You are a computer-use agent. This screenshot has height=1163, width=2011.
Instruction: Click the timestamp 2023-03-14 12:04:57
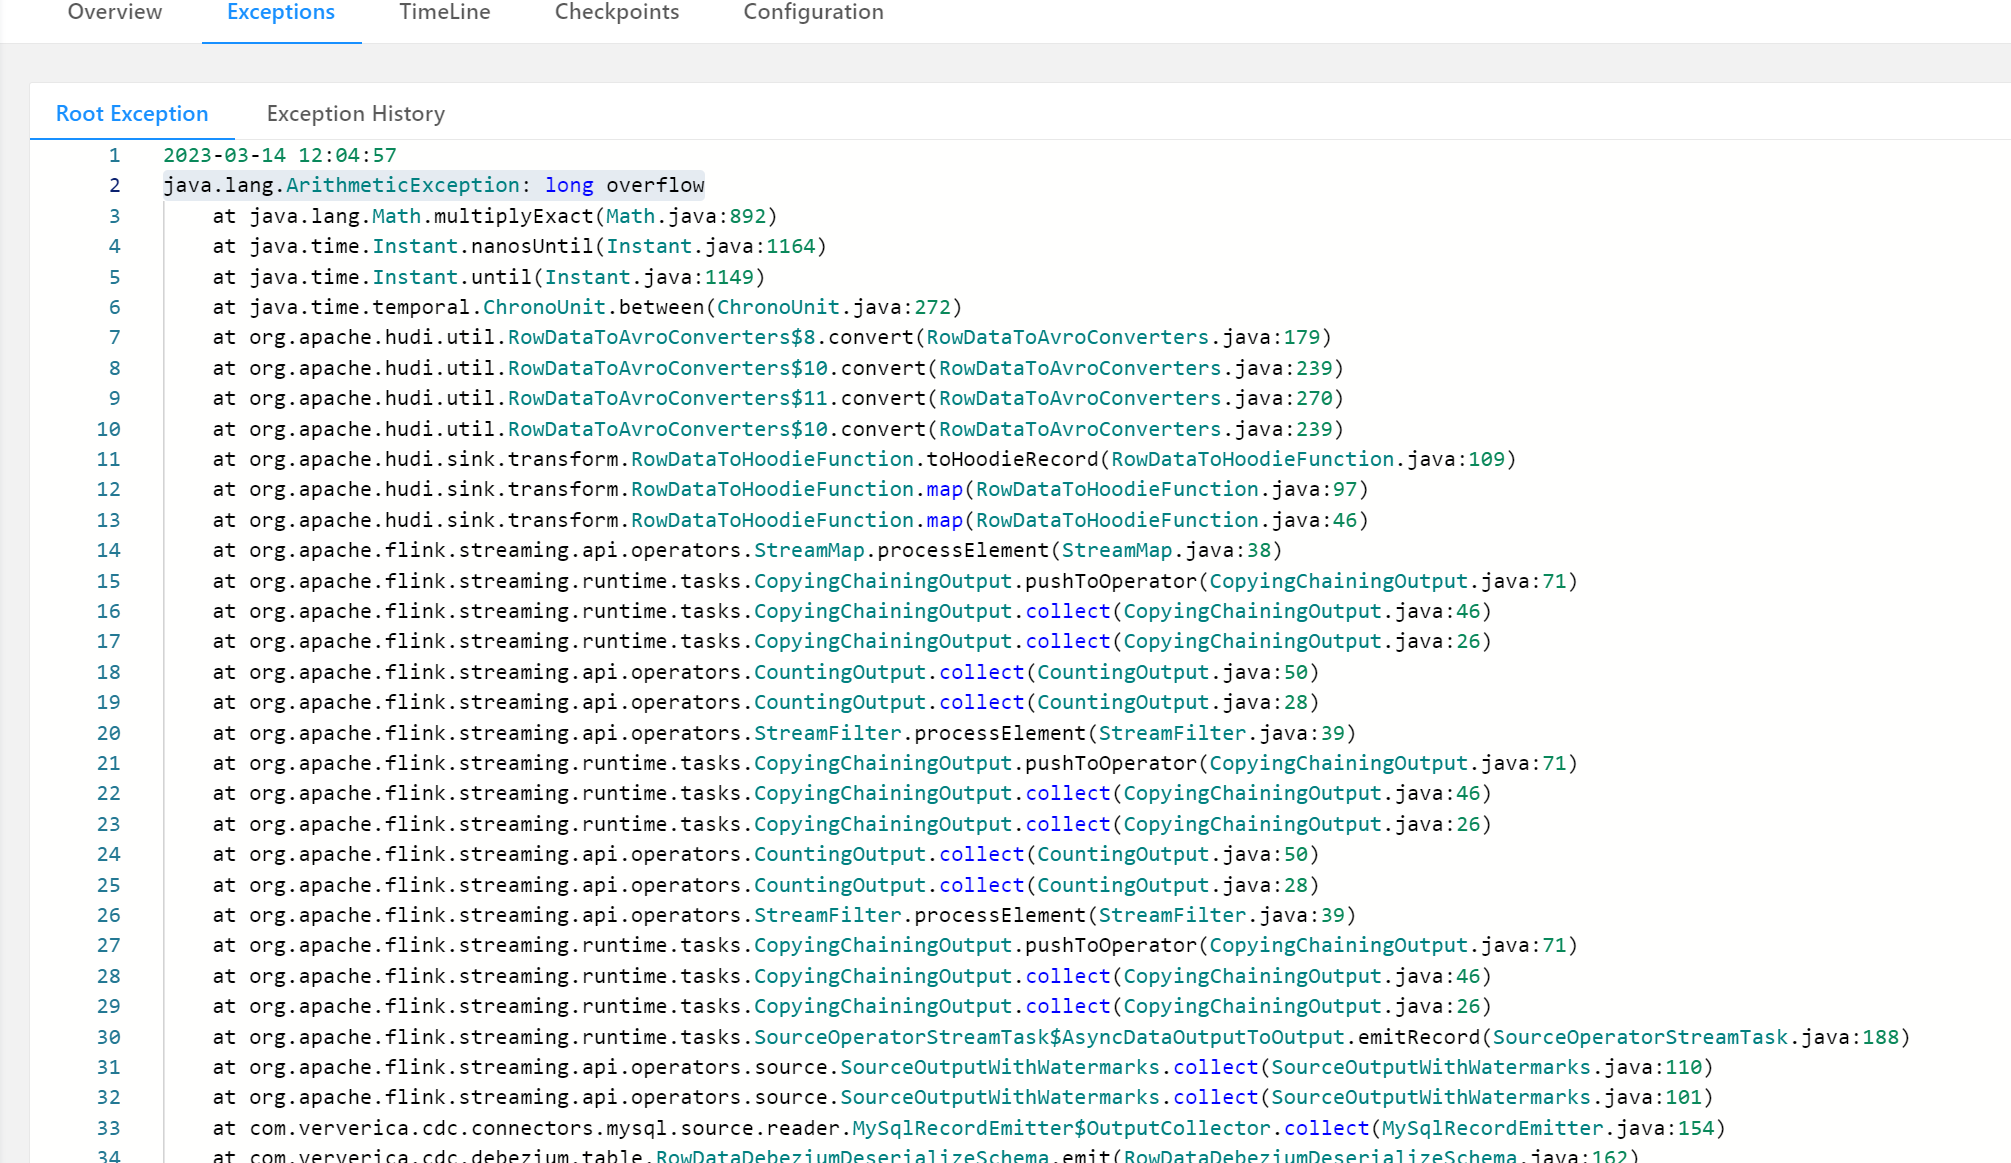[280, 156]
